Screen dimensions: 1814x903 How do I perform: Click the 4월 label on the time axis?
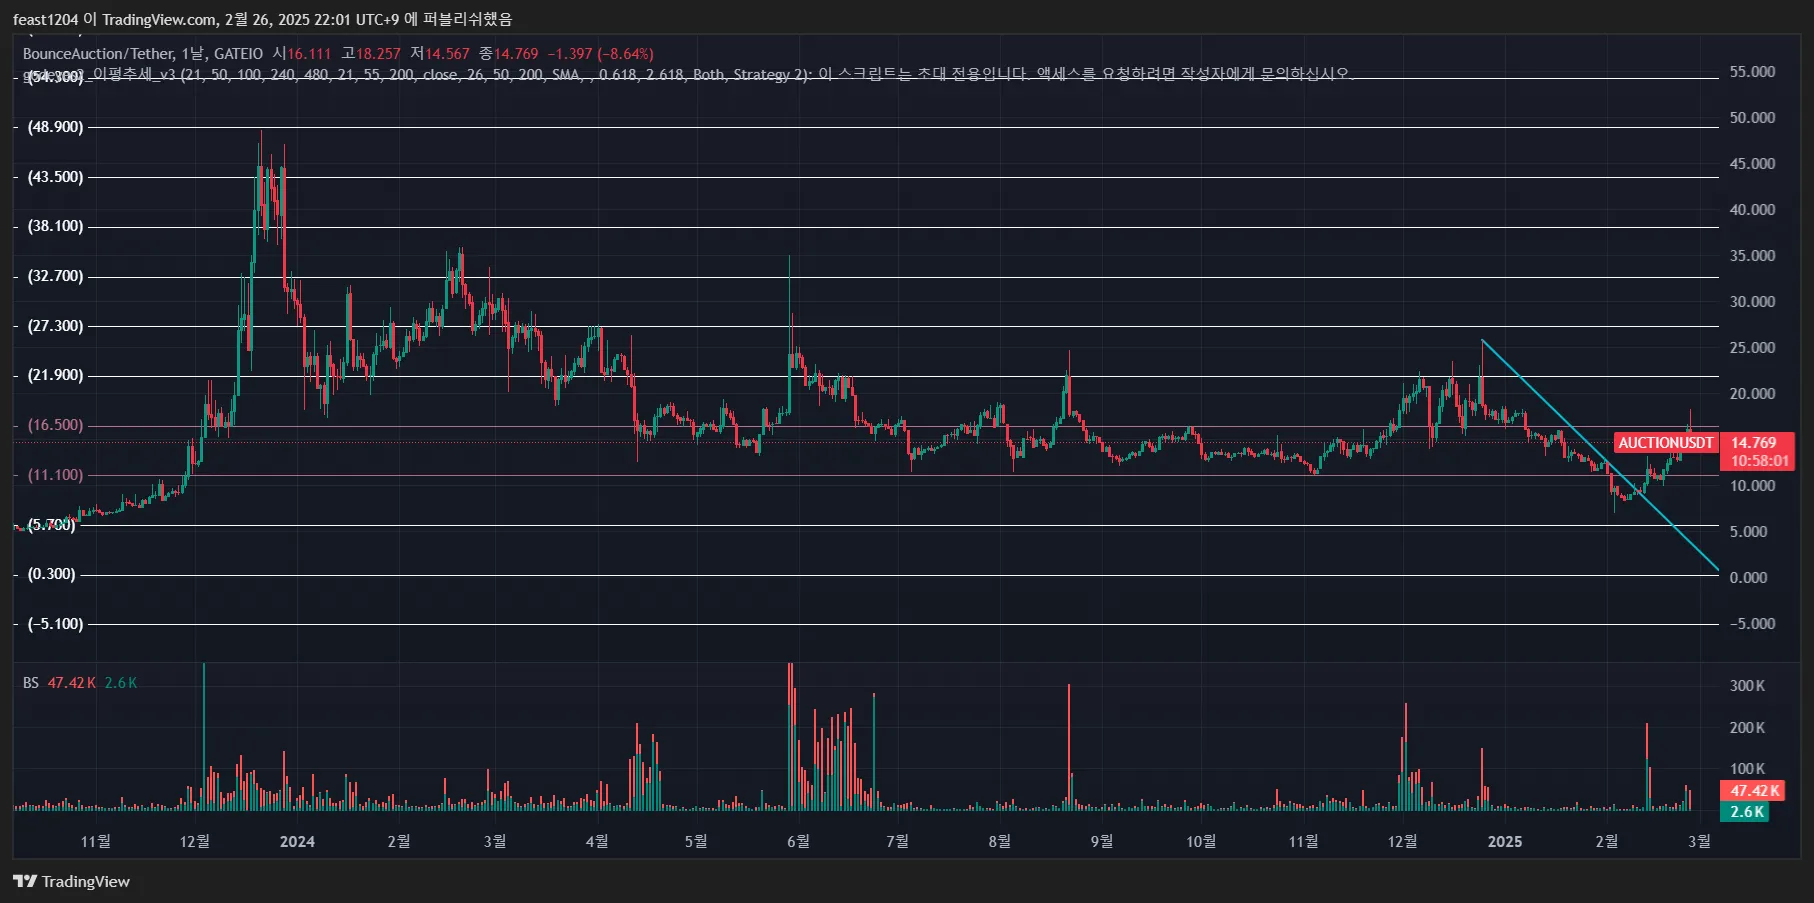(x=597, y=842)
